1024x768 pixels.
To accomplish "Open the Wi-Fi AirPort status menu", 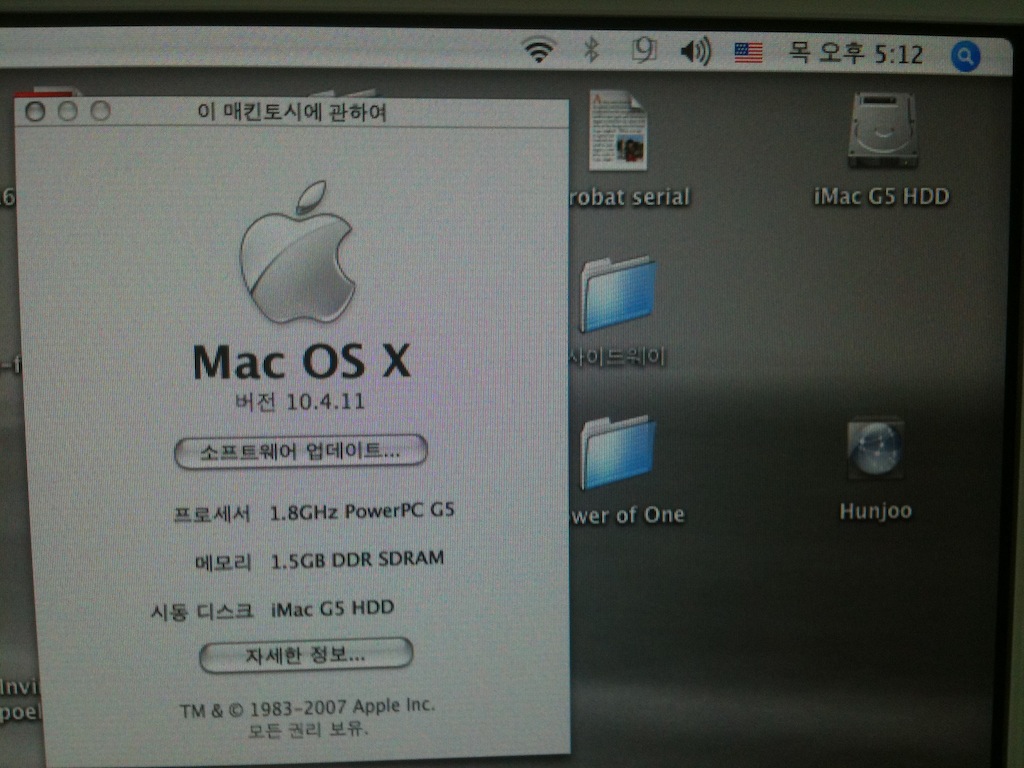I will [539, 50].
